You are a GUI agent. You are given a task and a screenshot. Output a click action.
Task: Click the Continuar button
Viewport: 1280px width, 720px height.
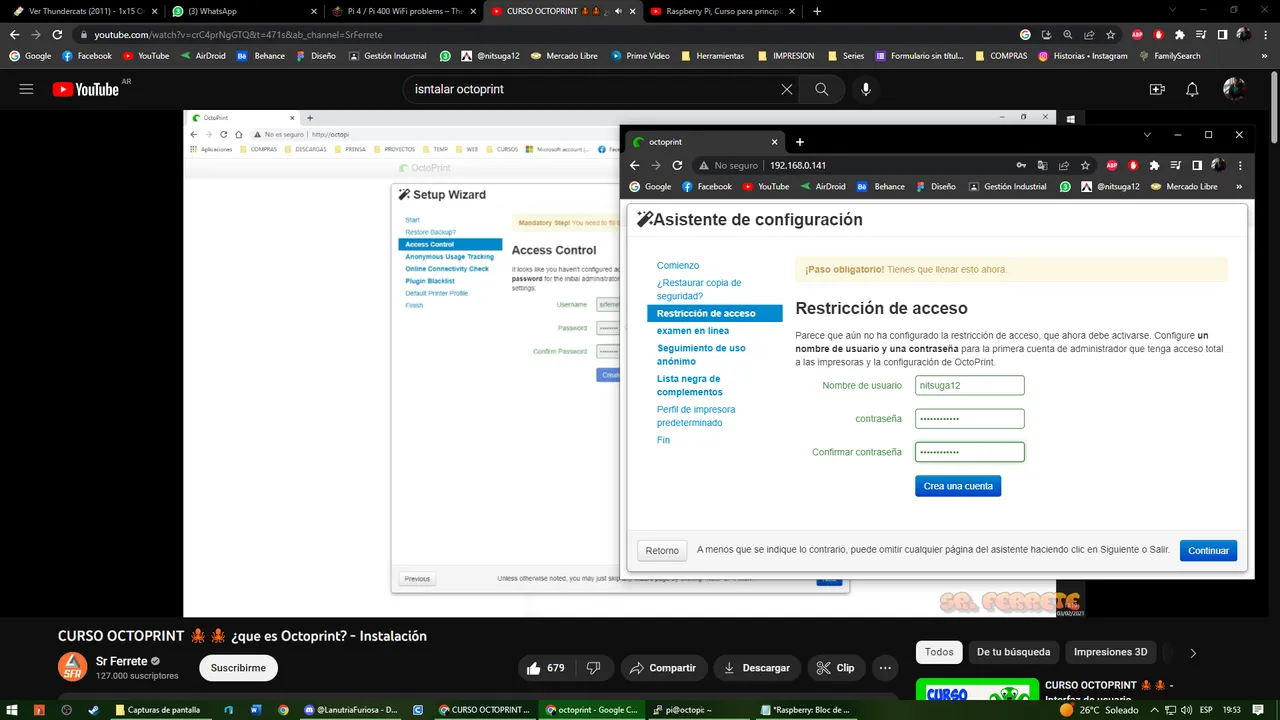[x=1208, y=551]
